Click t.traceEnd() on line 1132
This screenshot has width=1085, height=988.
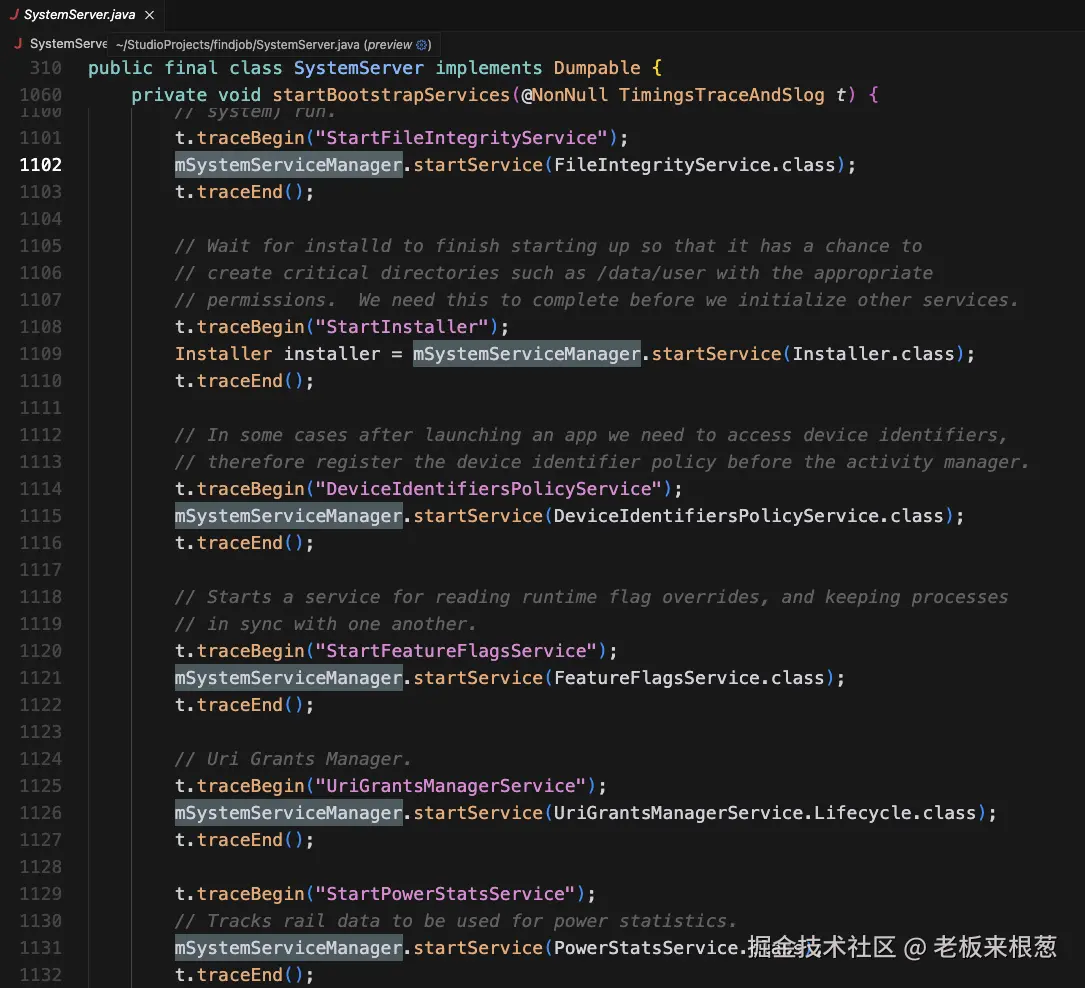(x=244, y=974)
